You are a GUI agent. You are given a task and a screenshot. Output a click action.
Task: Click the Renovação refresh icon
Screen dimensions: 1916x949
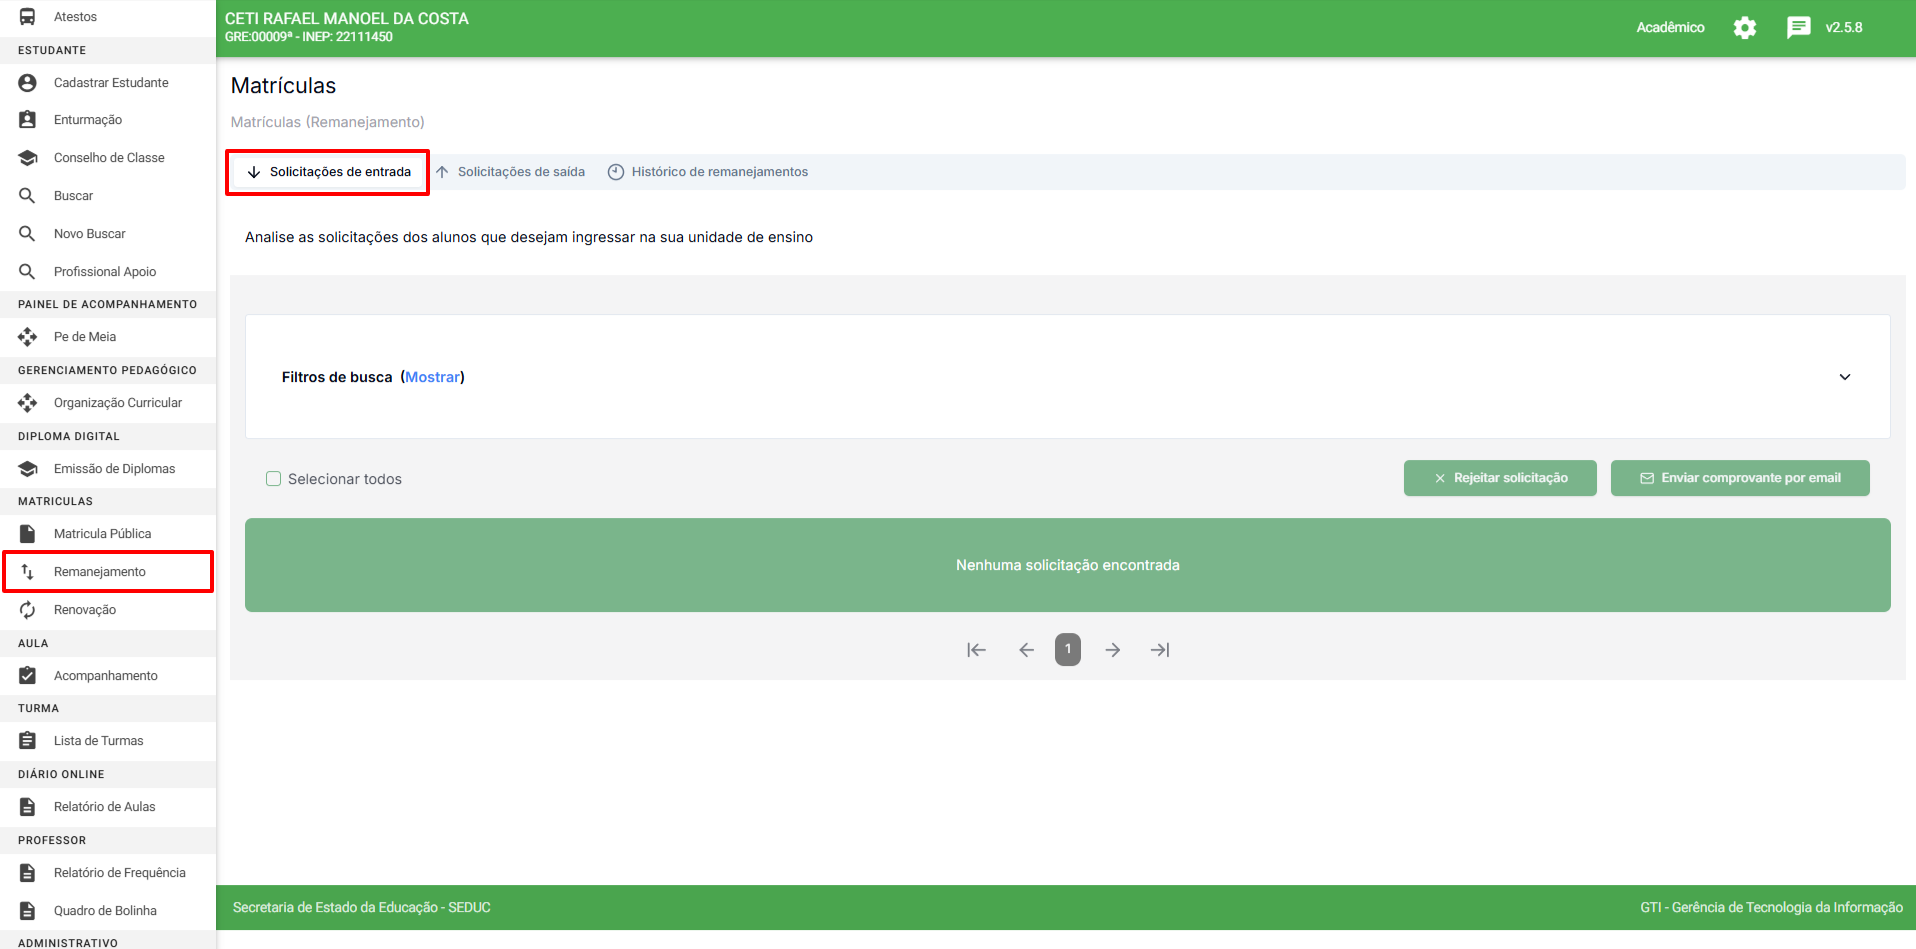click(x=28, y=610)
